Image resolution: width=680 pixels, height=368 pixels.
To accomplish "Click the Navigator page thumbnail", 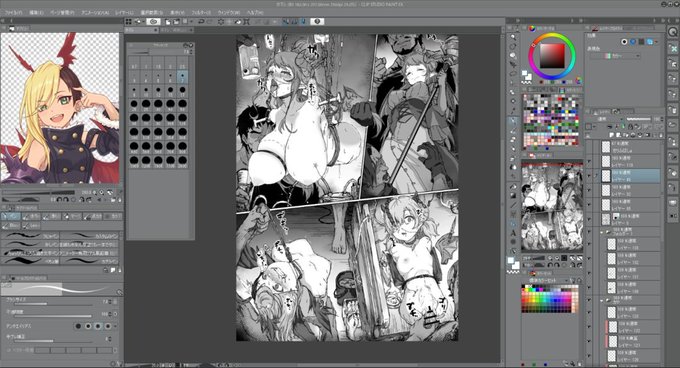I will [552, 207].
